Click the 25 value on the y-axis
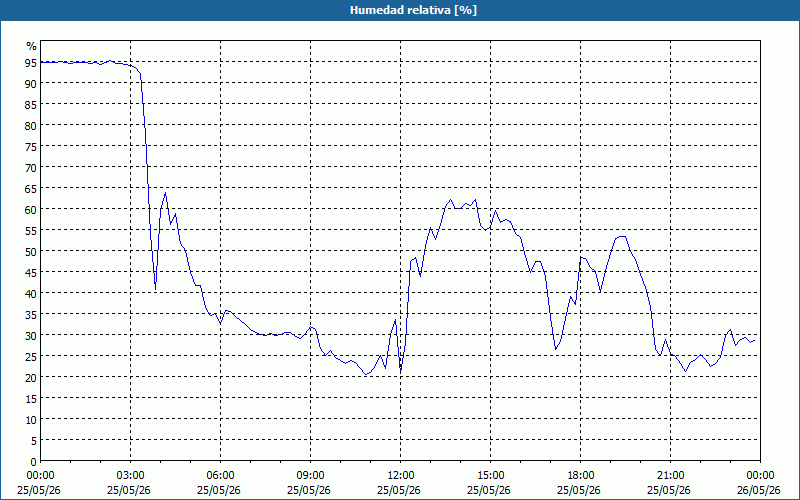Screen dimensions: 800x500 pos(31,357)
